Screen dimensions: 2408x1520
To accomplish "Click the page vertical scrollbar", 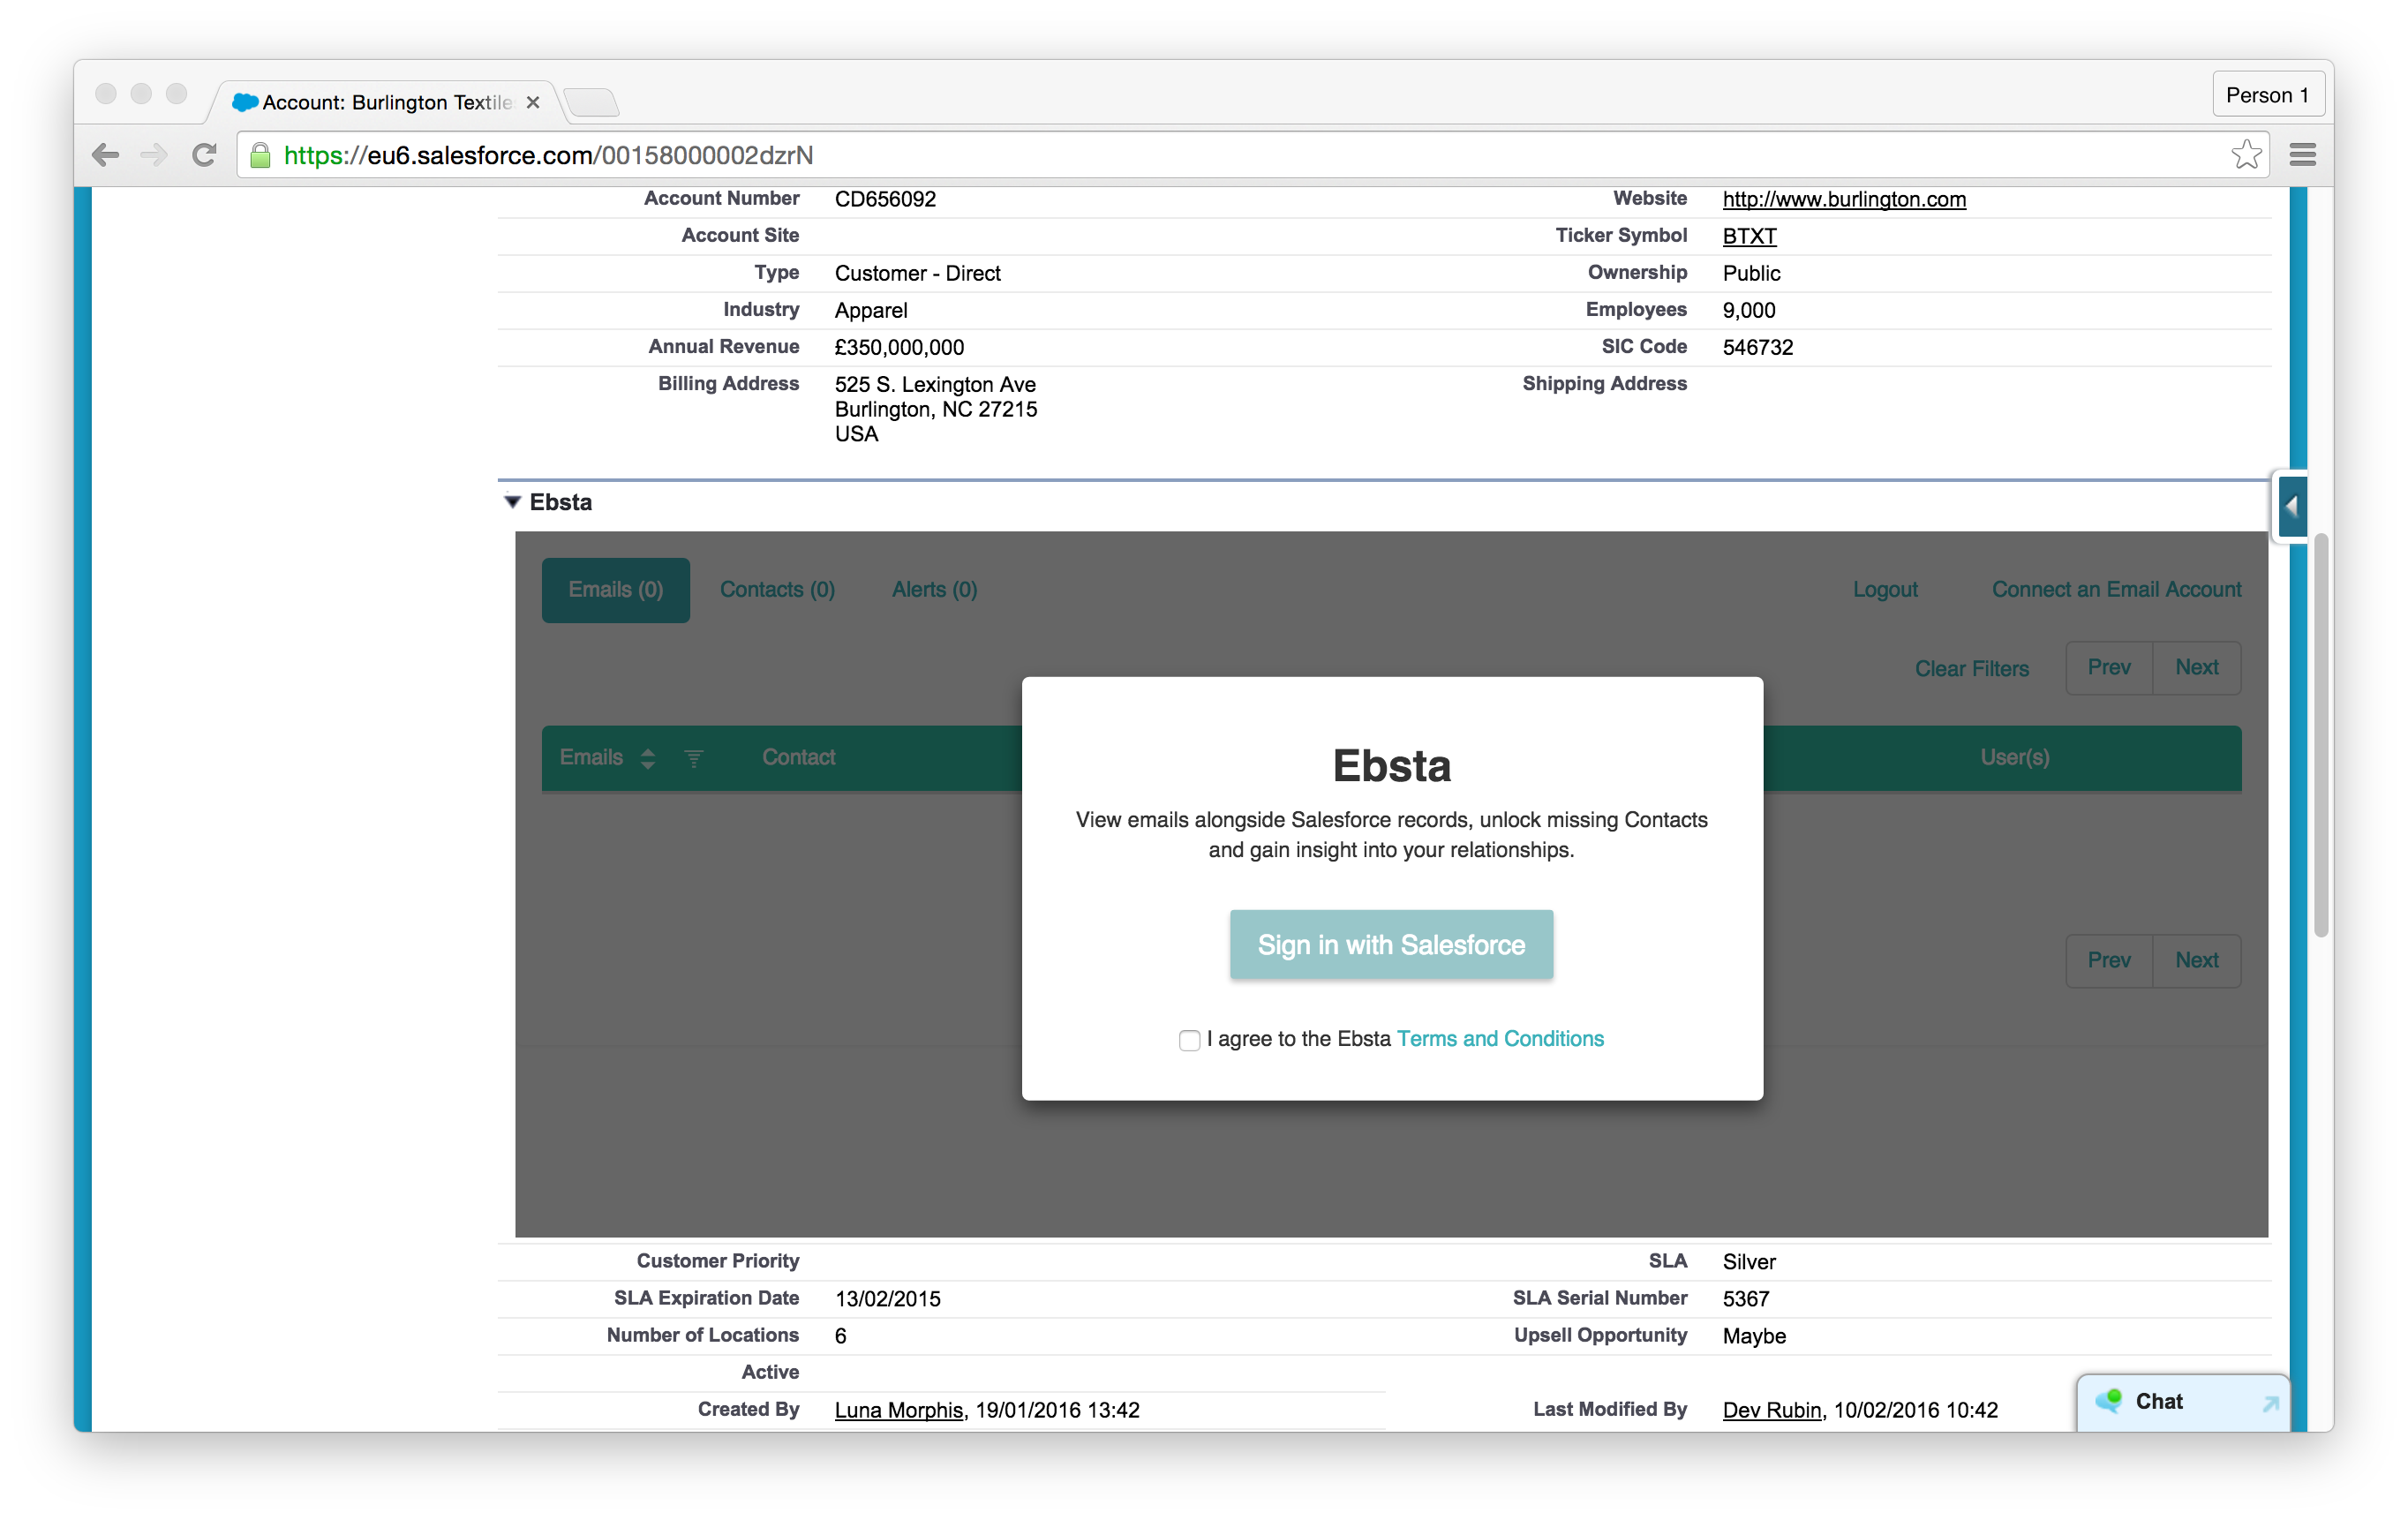I will 2321,735.
